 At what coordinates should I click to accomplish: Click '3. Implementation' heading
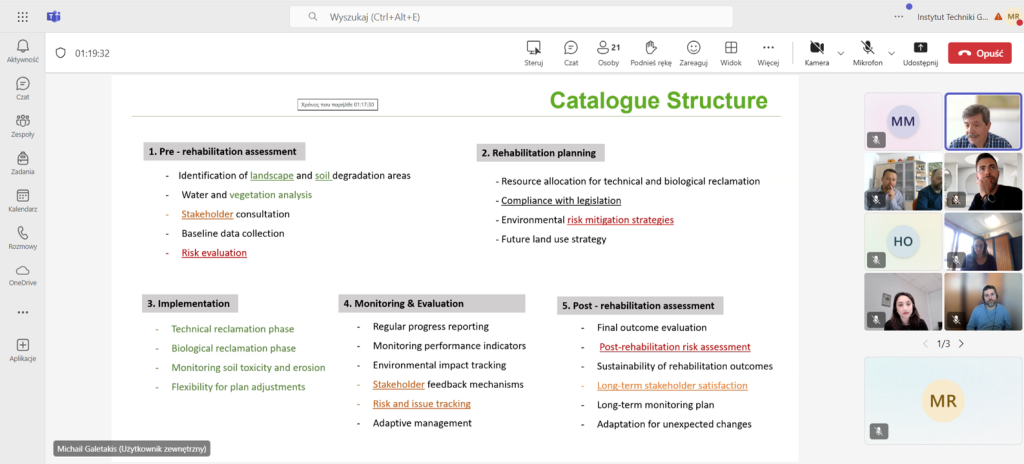pos(190,303)
